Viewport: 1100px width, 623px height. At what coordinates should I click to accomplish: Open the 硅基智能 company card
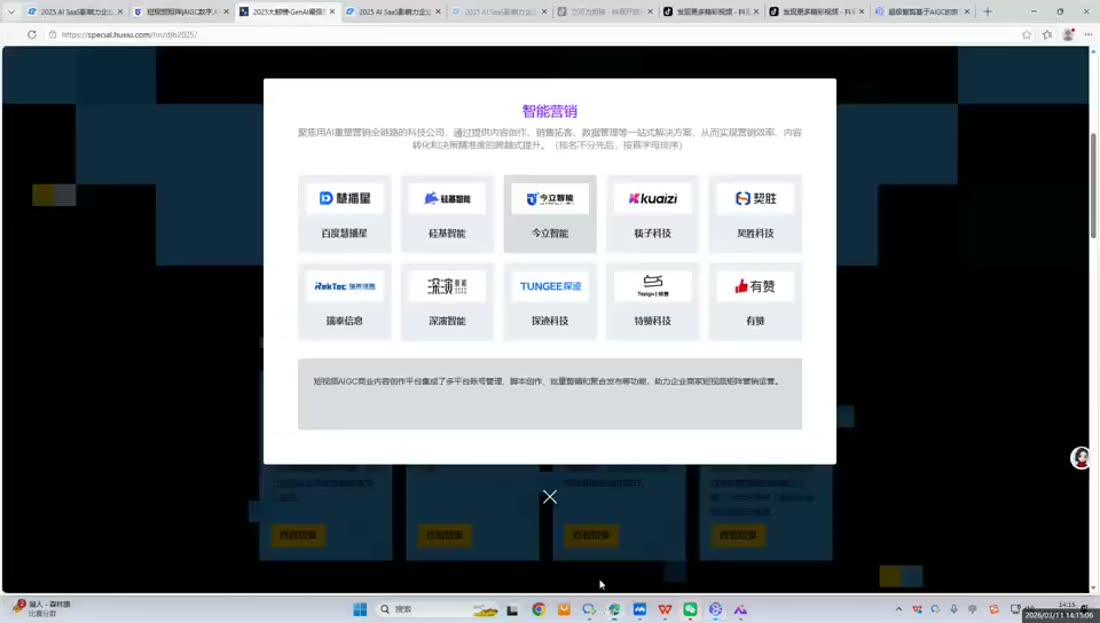point(447,213)
